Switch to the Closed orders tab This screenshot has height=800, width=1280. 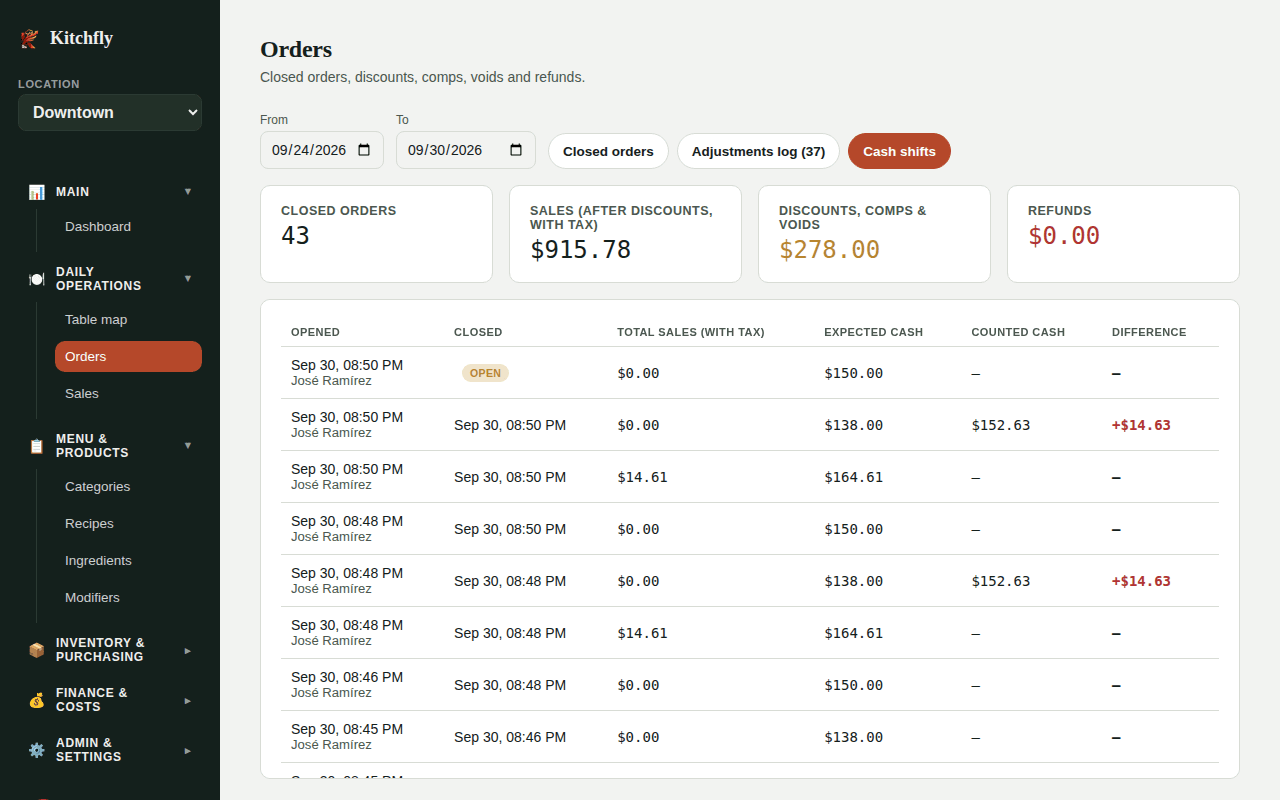tap(608, 151)
